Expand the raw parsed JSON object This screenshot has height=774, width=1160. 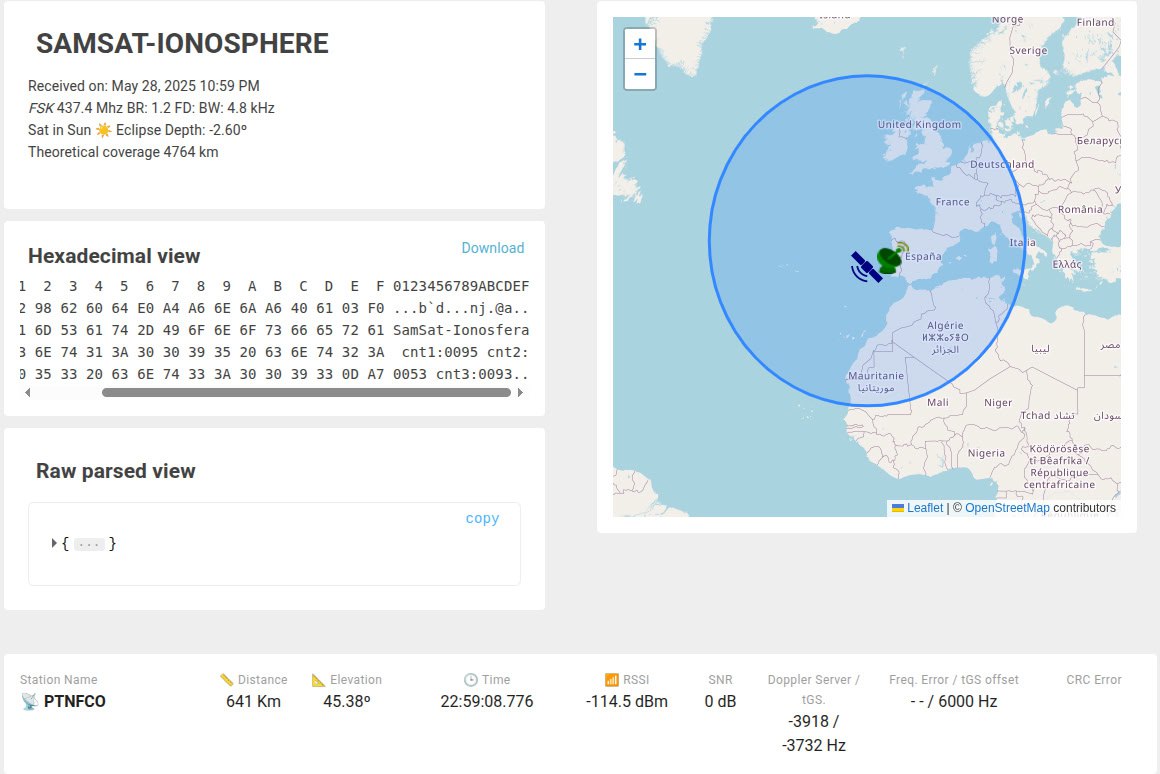click(54, 543)
